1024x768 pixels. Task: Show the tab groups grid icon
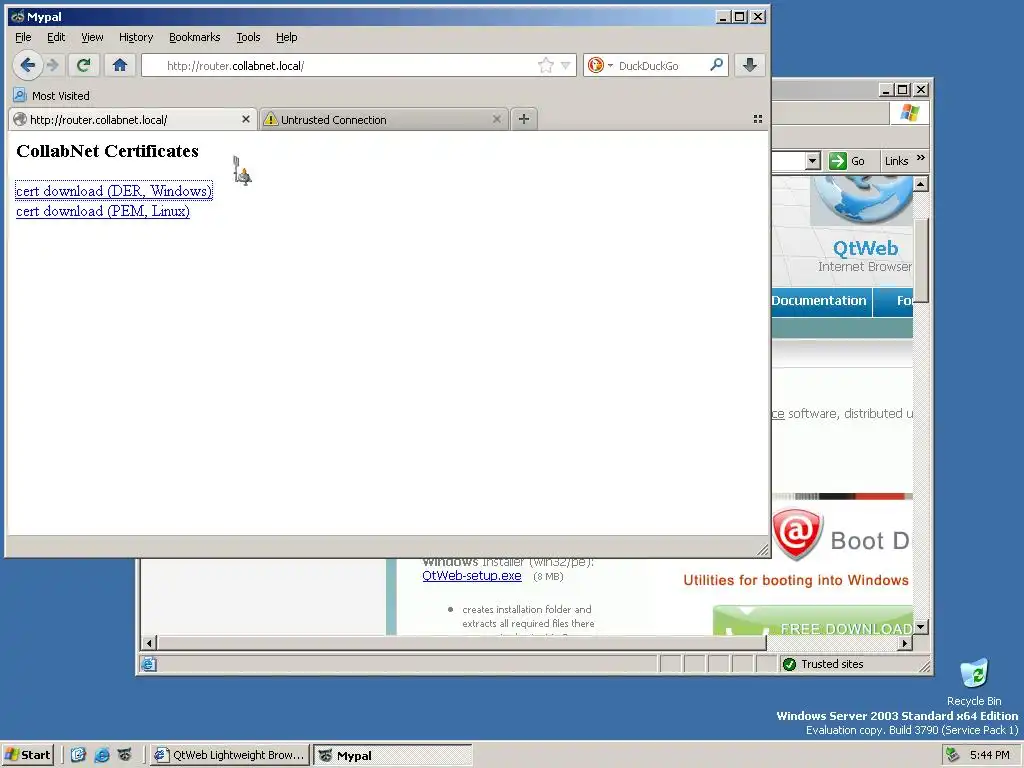pyautogui.click(x=758, y=119)
